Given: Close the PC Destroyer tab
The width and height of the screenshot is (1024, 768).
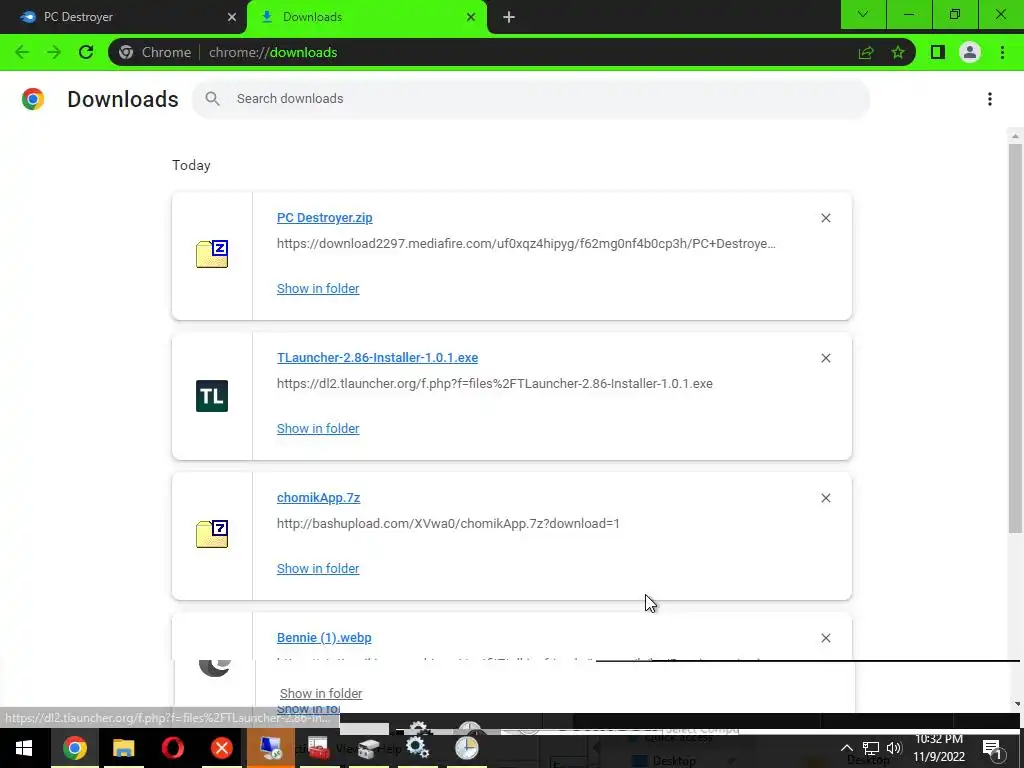Looking at the screenshot, I should pyautogui.click(x=232, y=17).
